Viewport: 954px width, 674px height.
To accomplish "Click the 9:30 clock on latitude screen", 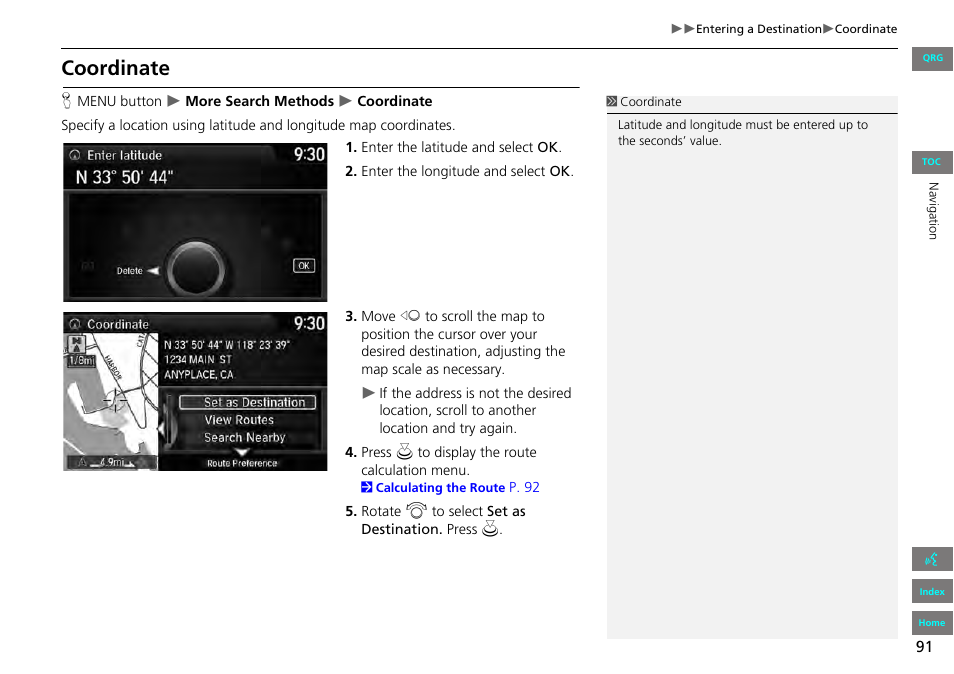I will click(309, 155).
